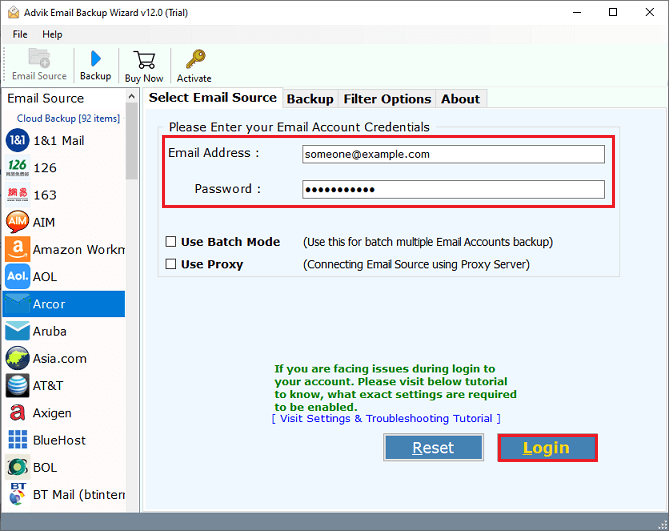Select the "1&1 Mail" list entry text

coord(59,140)
